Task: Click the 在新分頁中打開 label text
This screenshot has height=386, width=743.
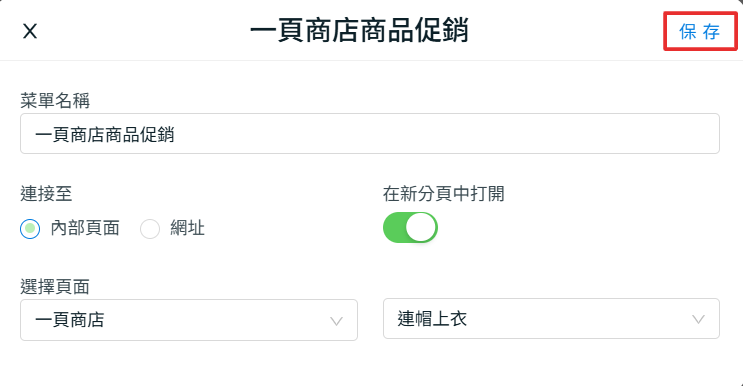Action: [x=444, y=194]
